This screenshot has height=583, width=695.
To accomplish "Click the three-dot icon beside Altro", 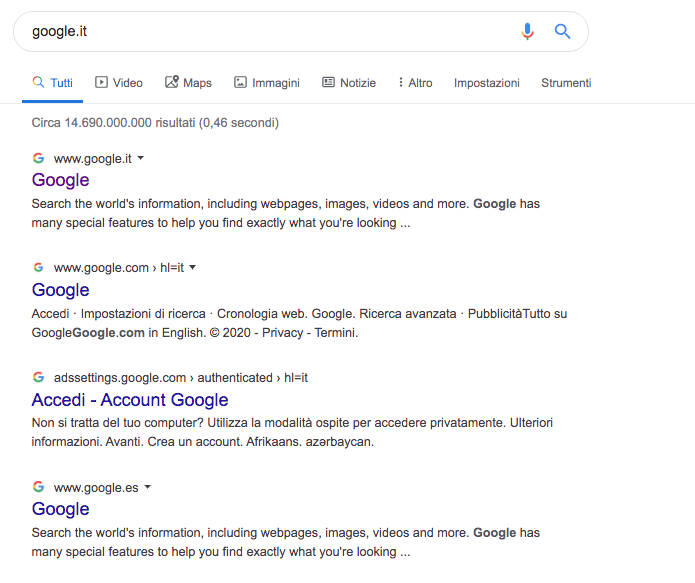I will pyautogui.click(x=401, y=82).
